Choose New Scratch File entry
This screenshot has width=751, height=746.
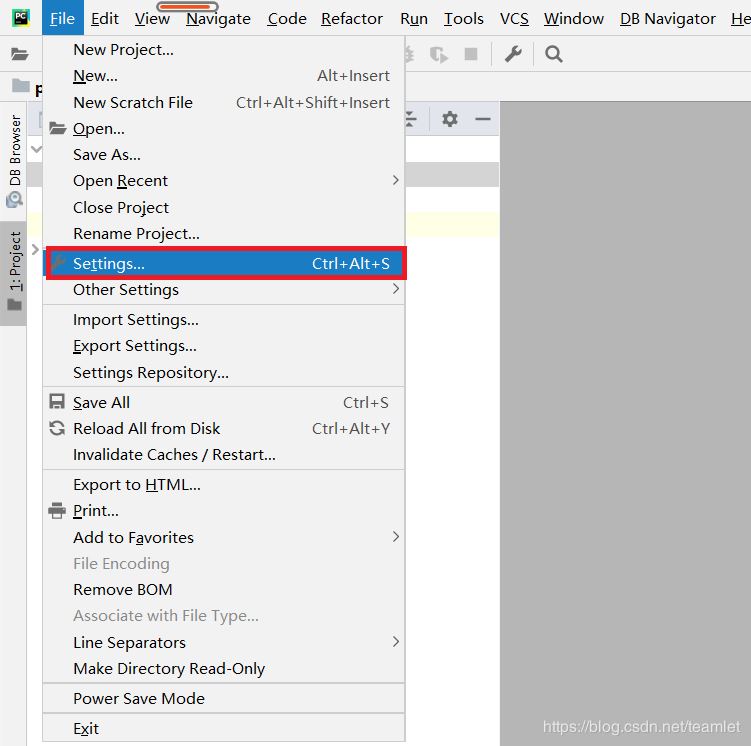coord(224,102)
